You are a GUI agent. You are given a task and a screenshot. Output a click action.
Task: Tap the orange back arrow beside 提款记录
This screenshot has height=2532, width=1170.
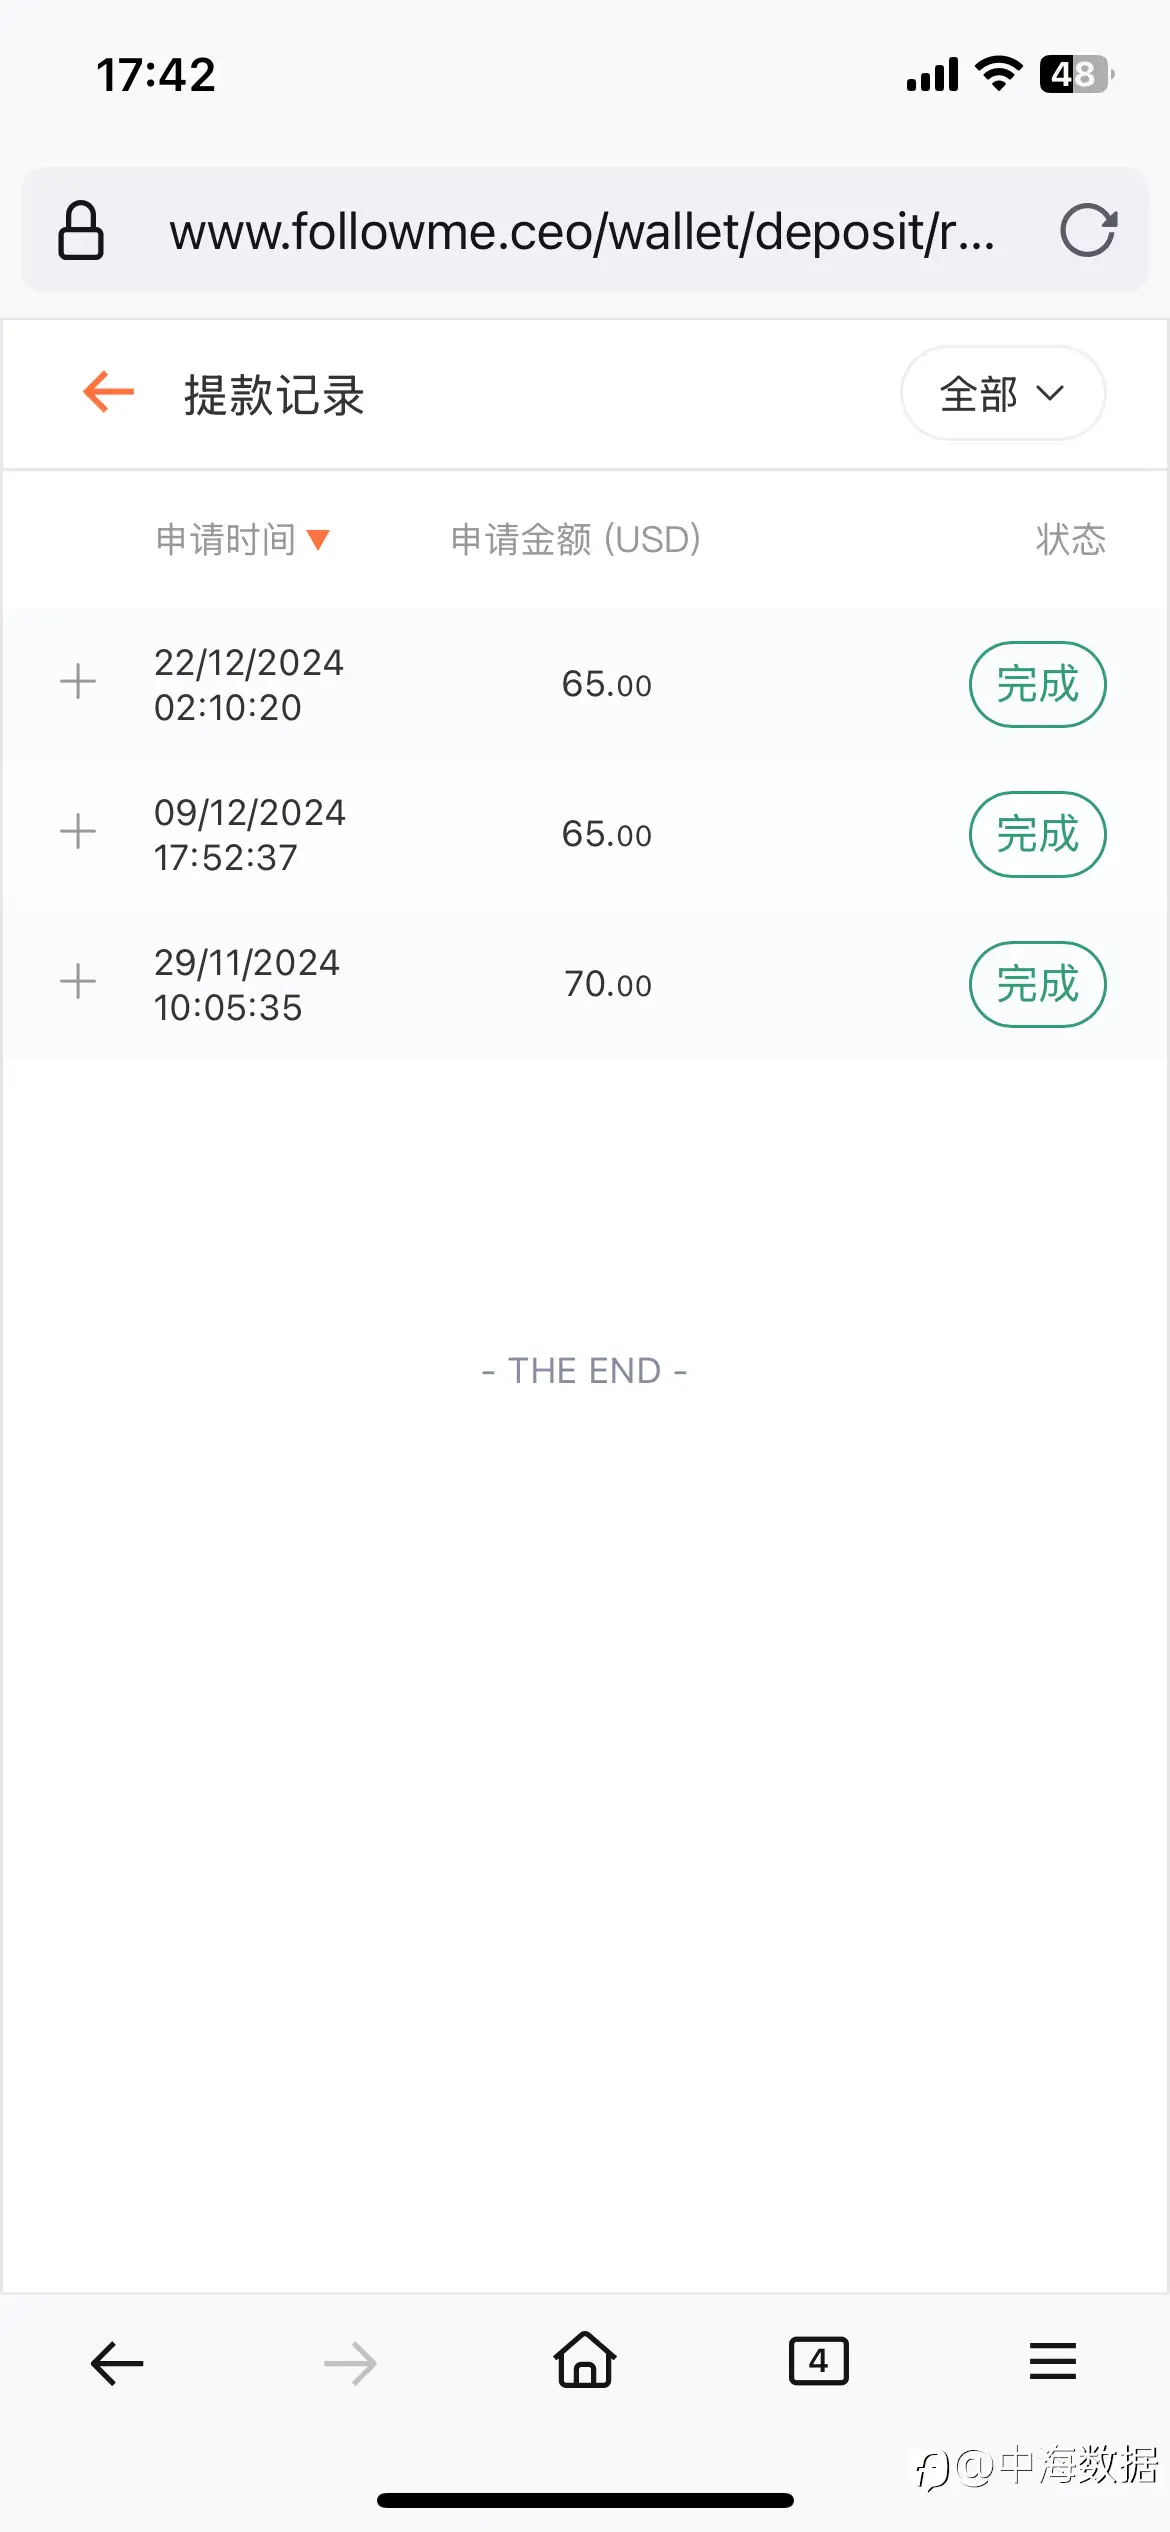coord(108,392)
